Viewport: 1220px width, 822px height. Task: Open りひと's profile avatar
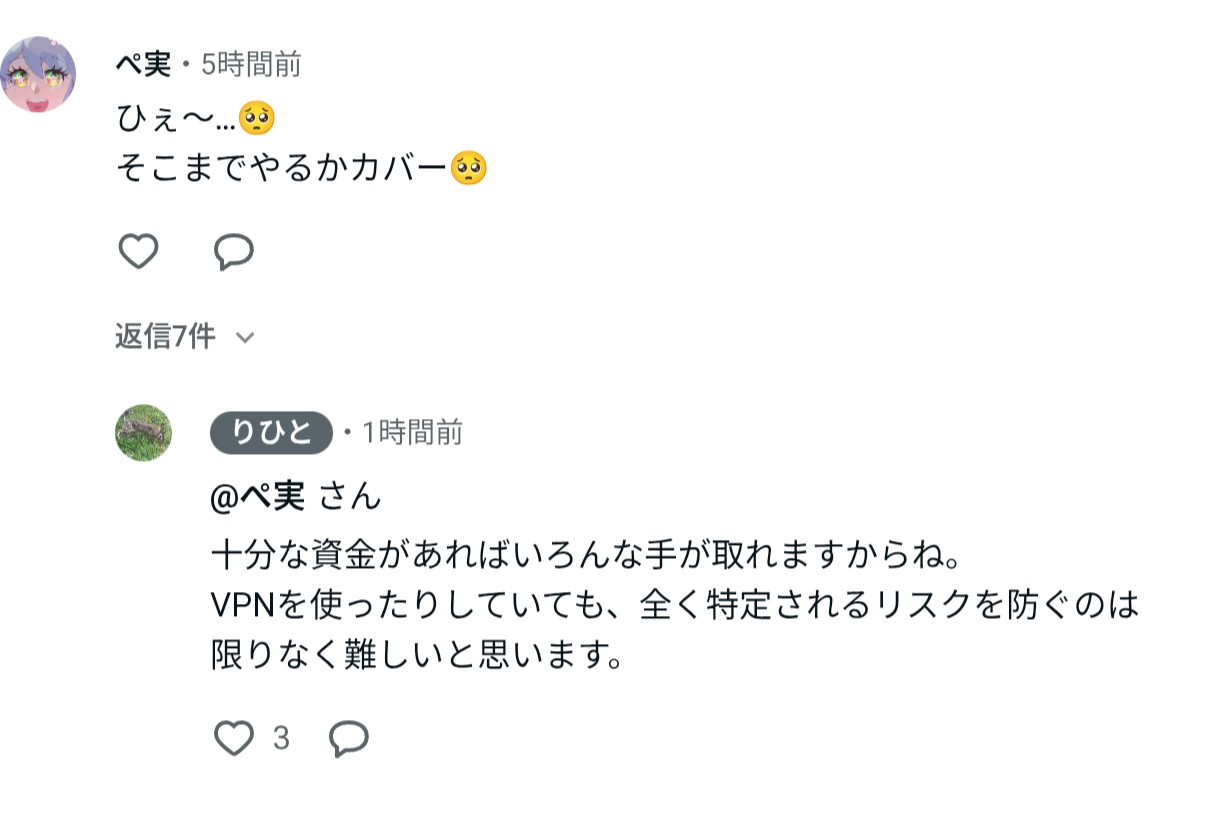[x=143, y=433]
